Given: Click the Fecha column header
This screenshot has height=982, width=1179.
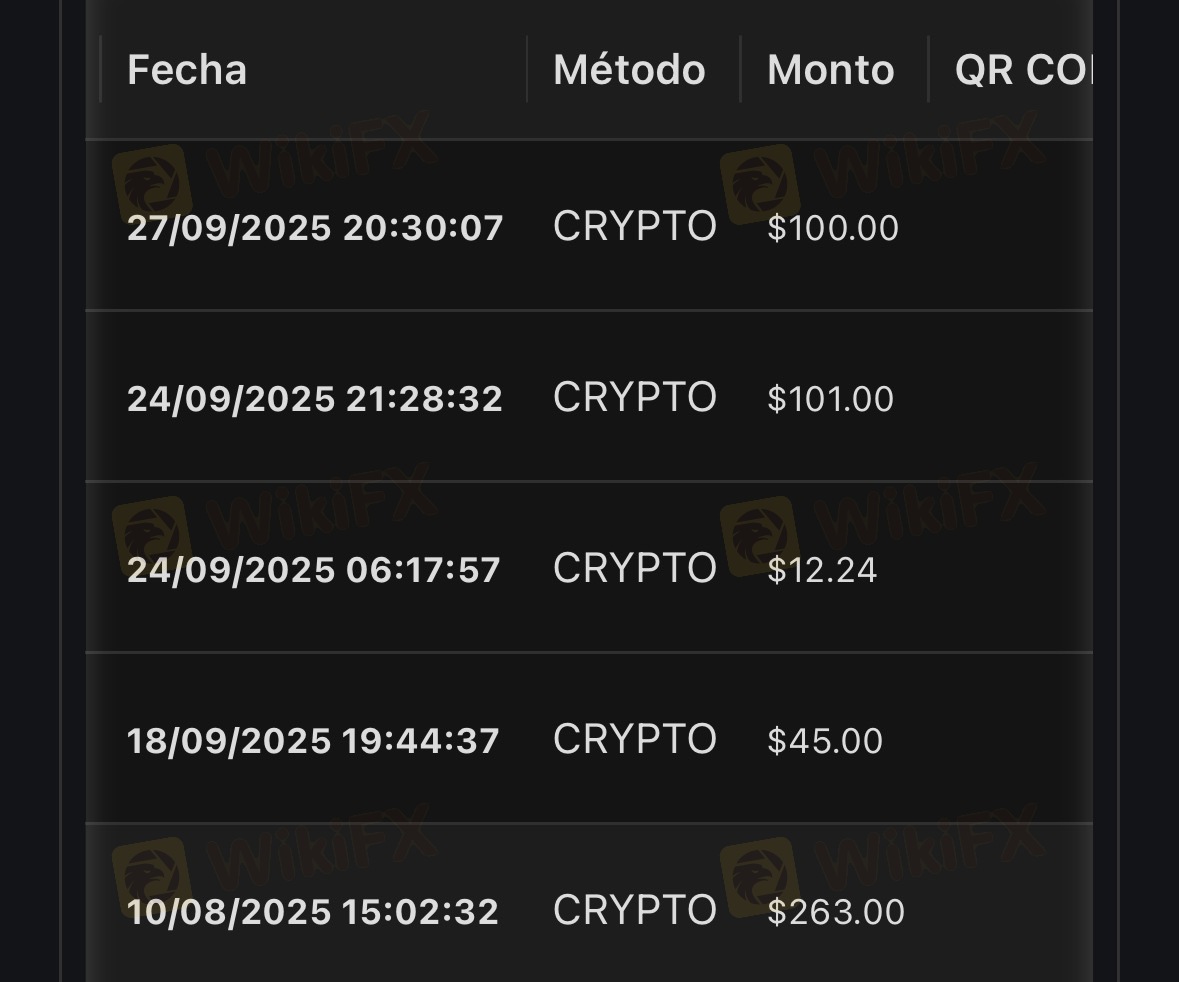Looking at the screenshot, I should pyautogui.click(x=187, y=70).
